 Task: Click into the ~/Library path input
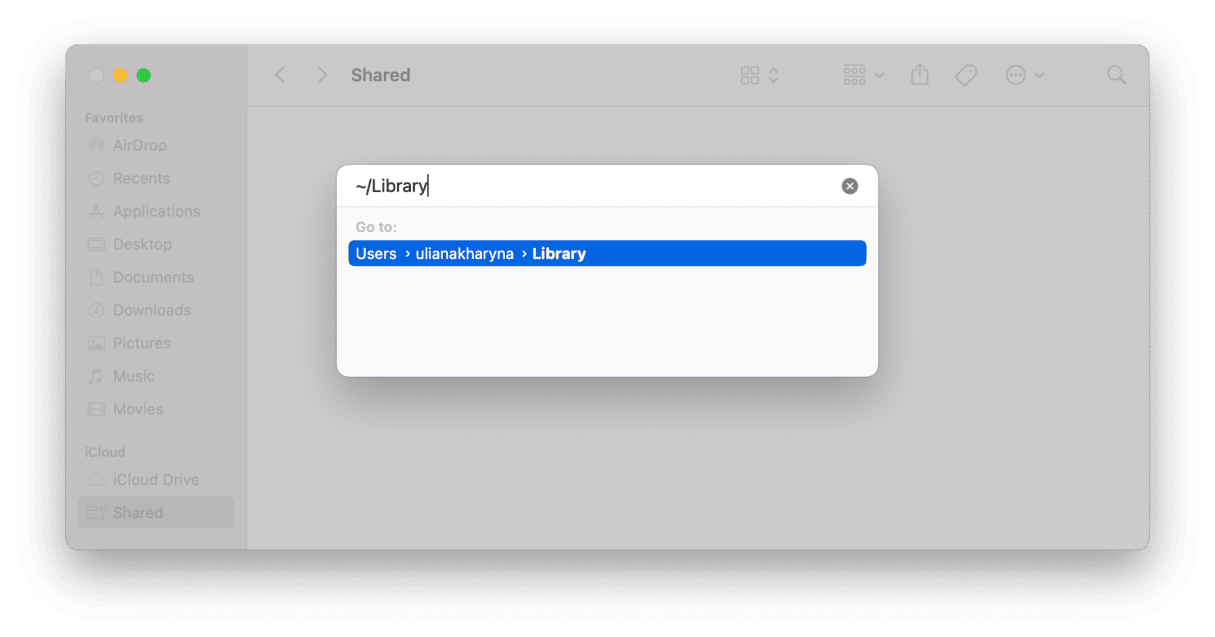[x=594, y=186]
